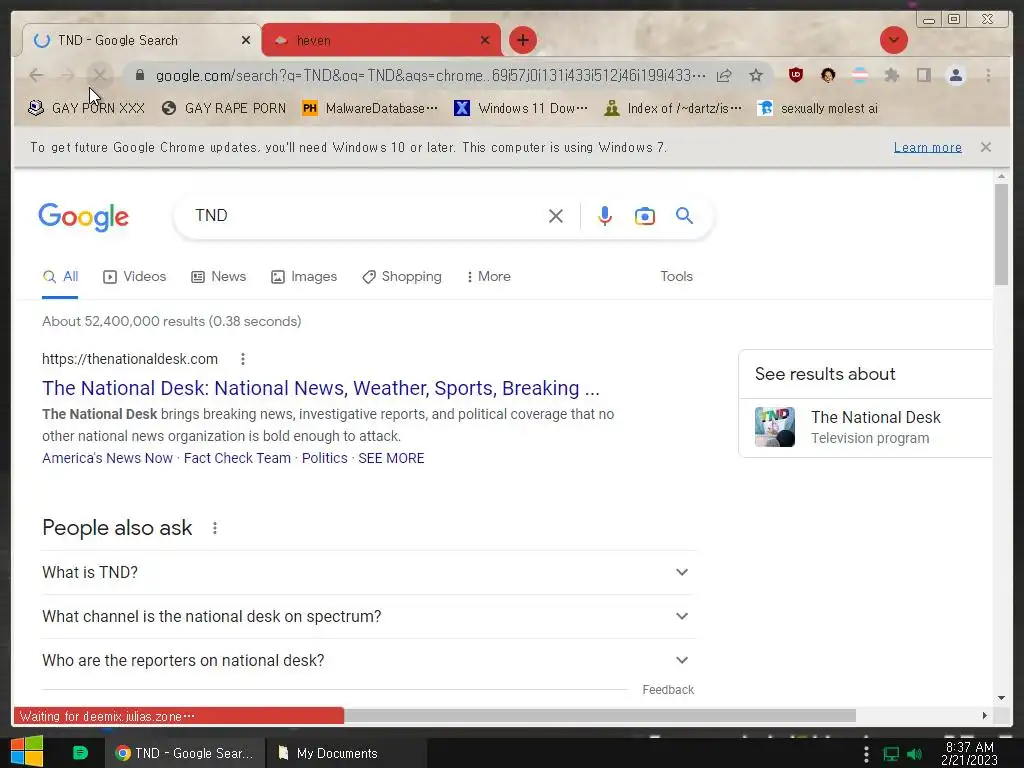This screenshot has width=1024, height=768.
Task: Open a new tab with the plus button
Action: coord(522,40)
